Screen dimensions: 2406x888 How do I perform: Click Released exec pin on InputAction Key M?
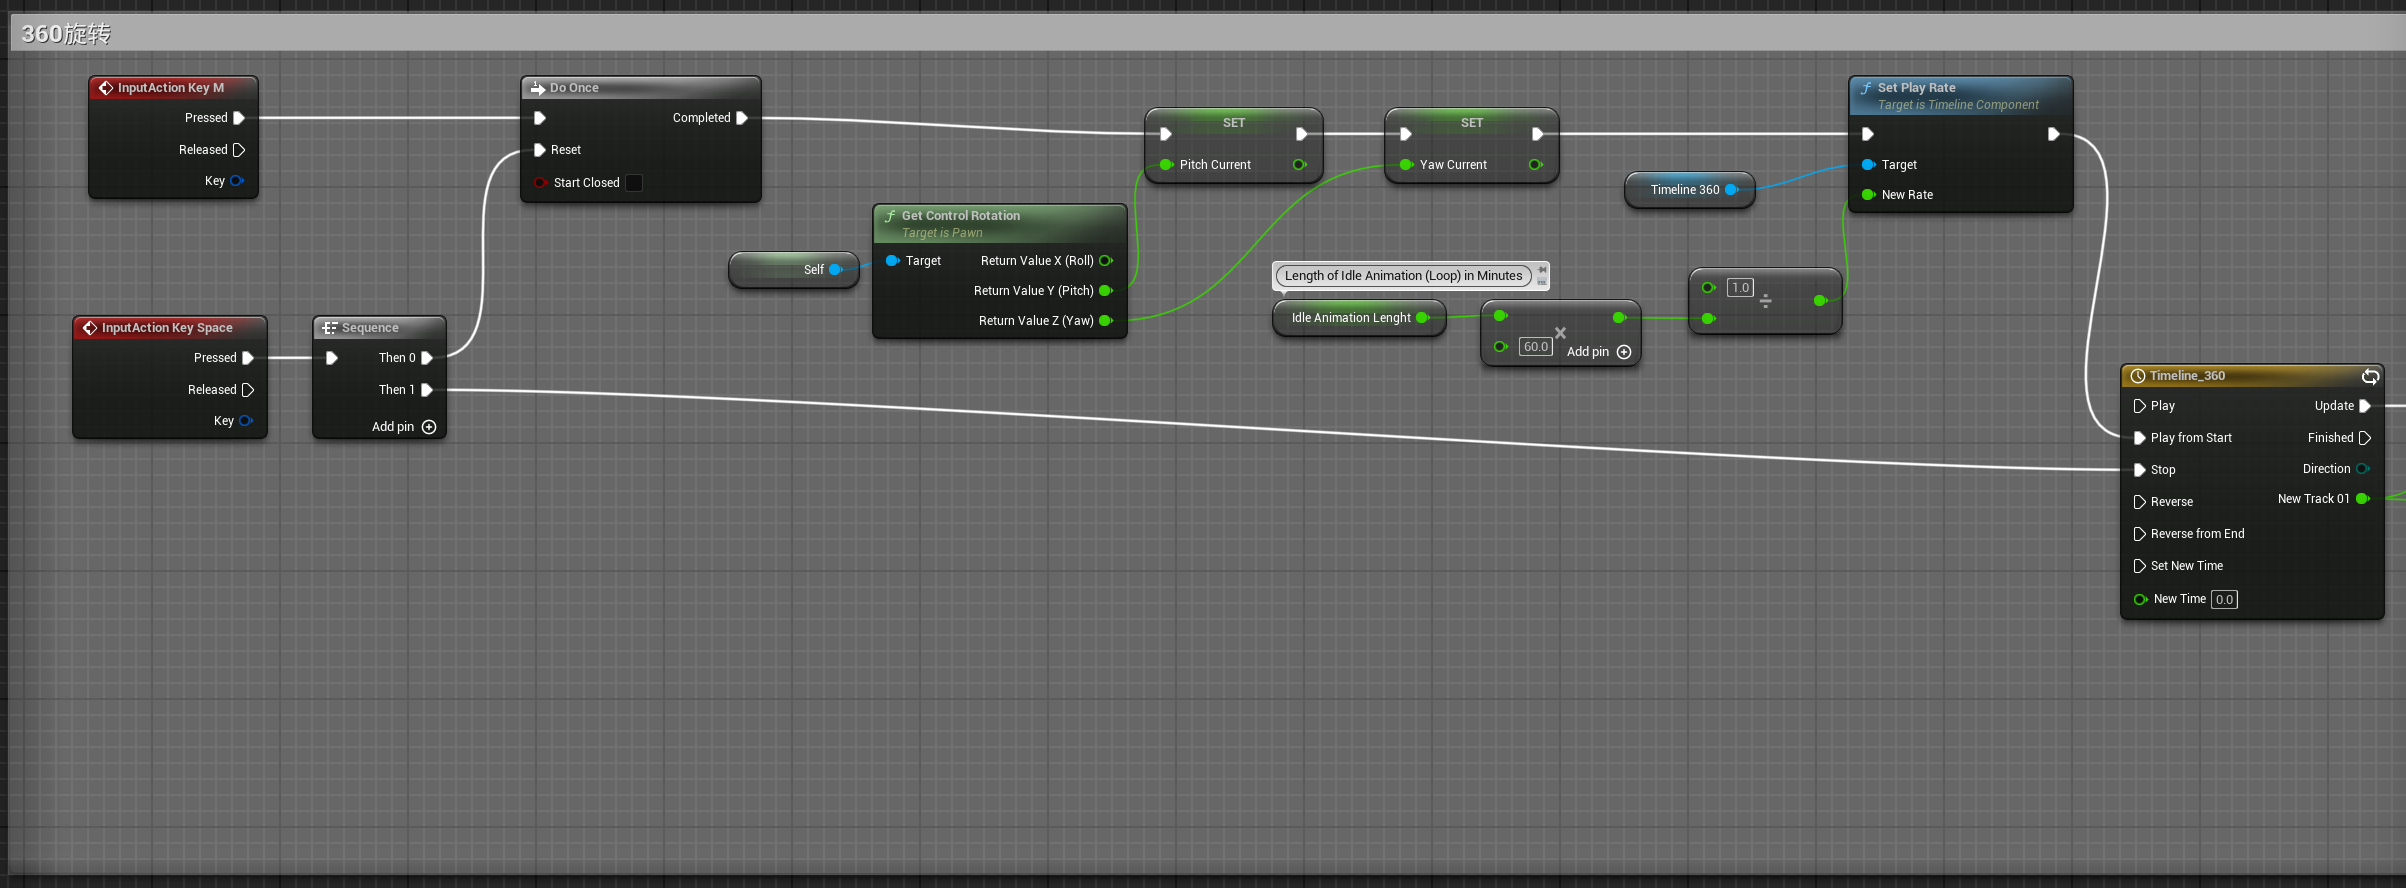tap(239, 150)
